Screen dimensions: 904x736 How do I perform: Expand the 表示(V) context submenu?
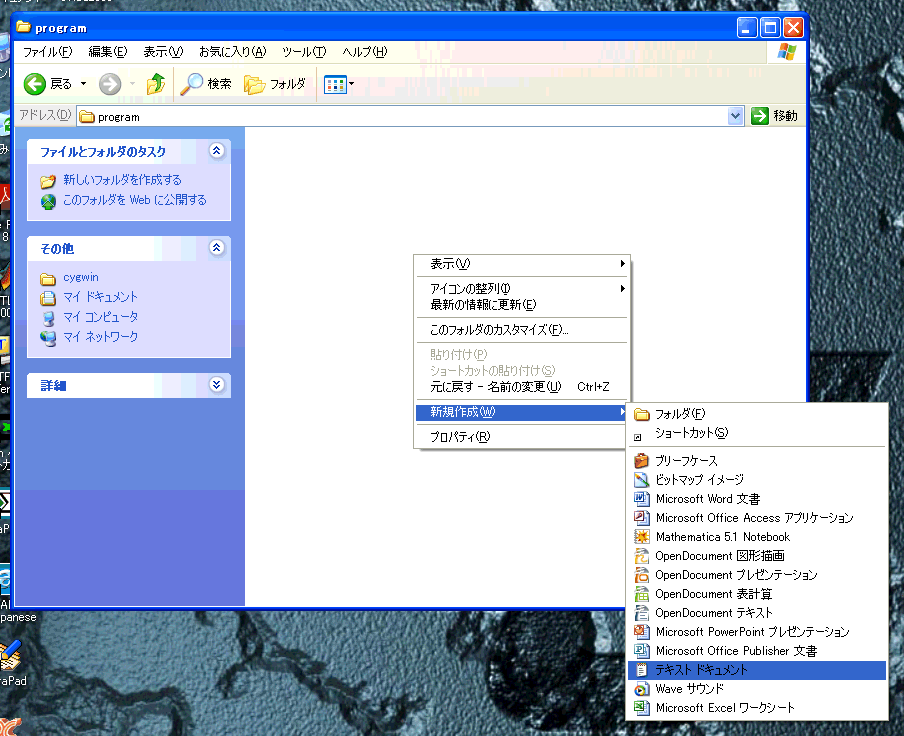tap(623, 263)
